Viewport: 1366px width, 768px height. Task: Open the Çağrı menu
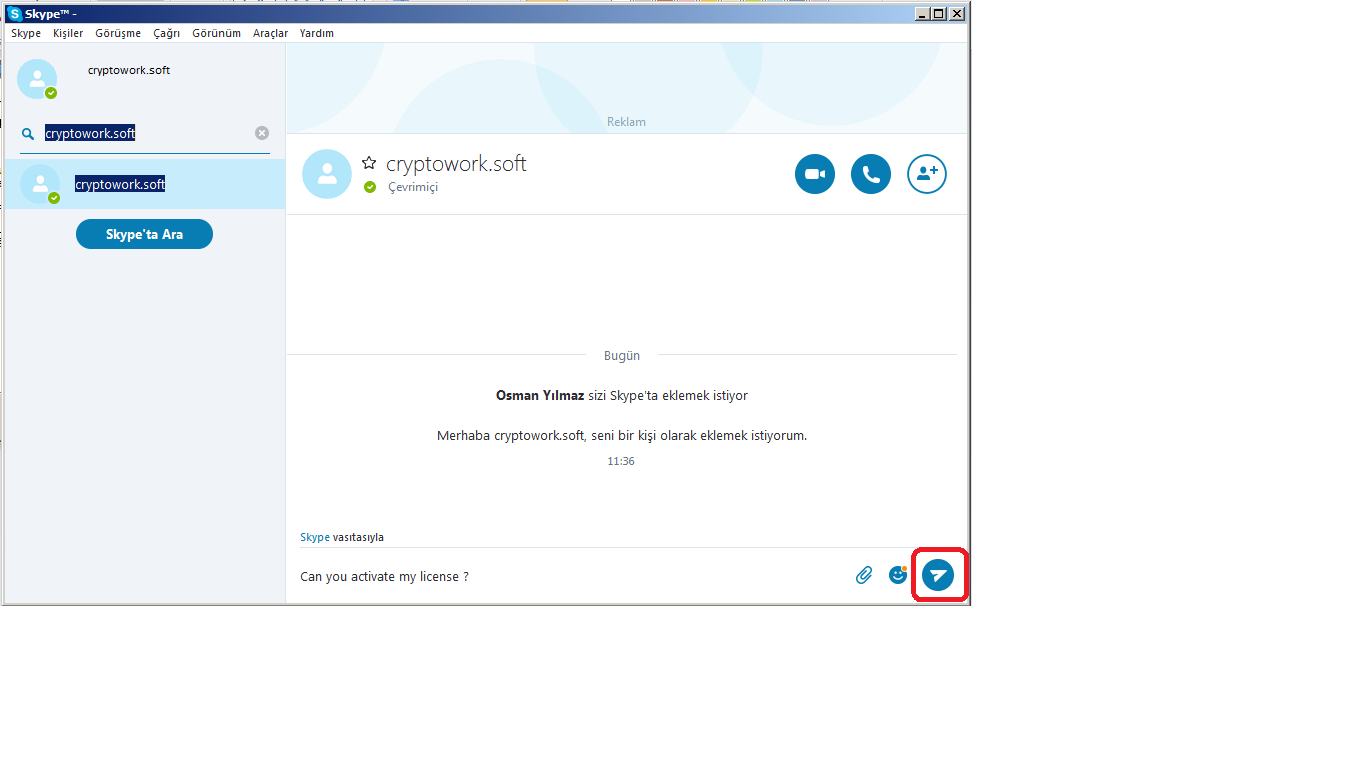(x=167, y=33)
